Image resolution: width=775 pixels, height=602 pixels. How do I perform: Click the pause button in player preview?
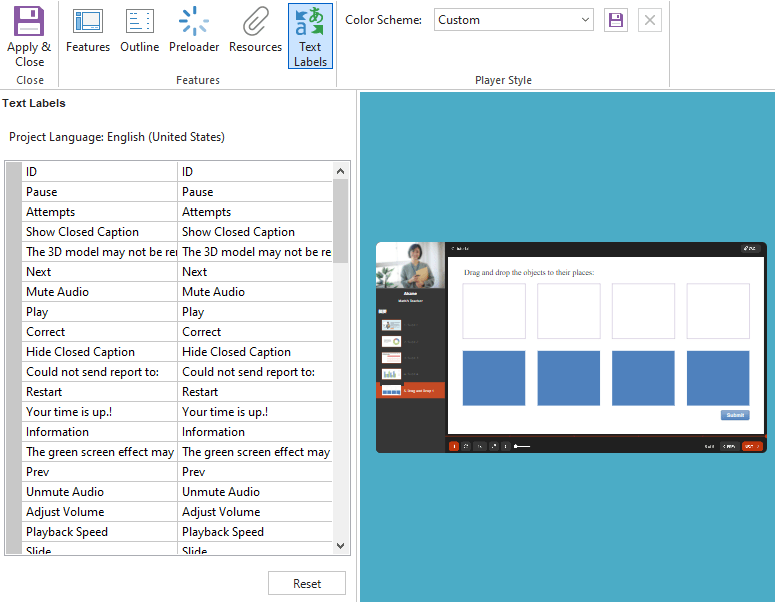[x=454, y=446]
